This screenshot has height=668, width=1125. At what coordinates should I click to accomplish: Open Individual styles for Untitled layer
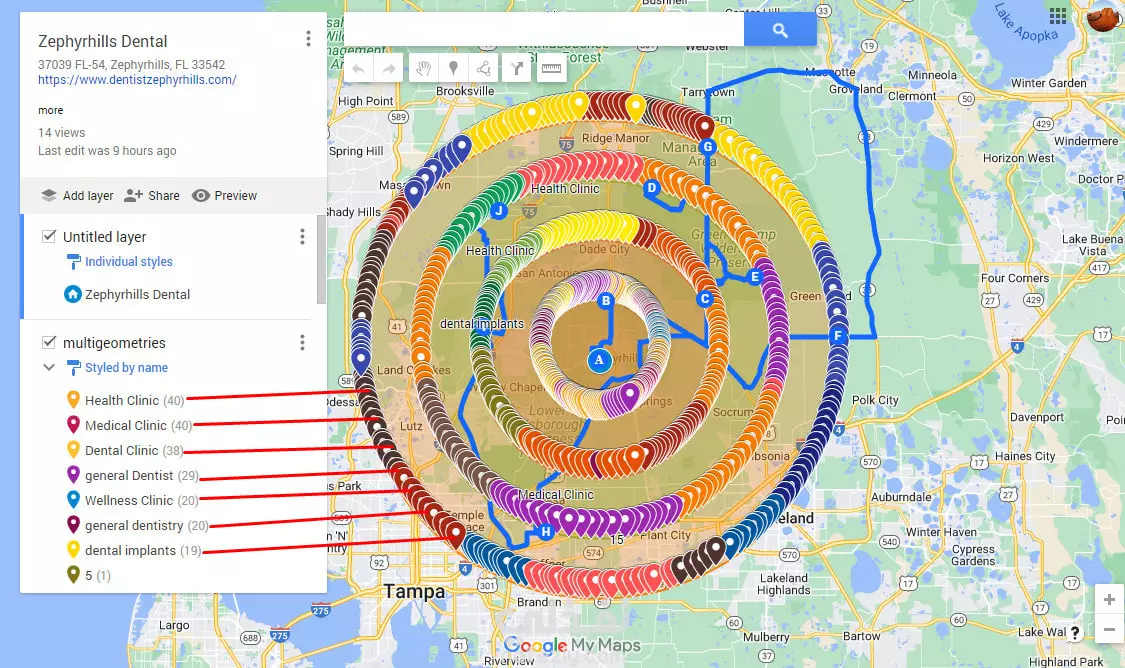(128, 262)
